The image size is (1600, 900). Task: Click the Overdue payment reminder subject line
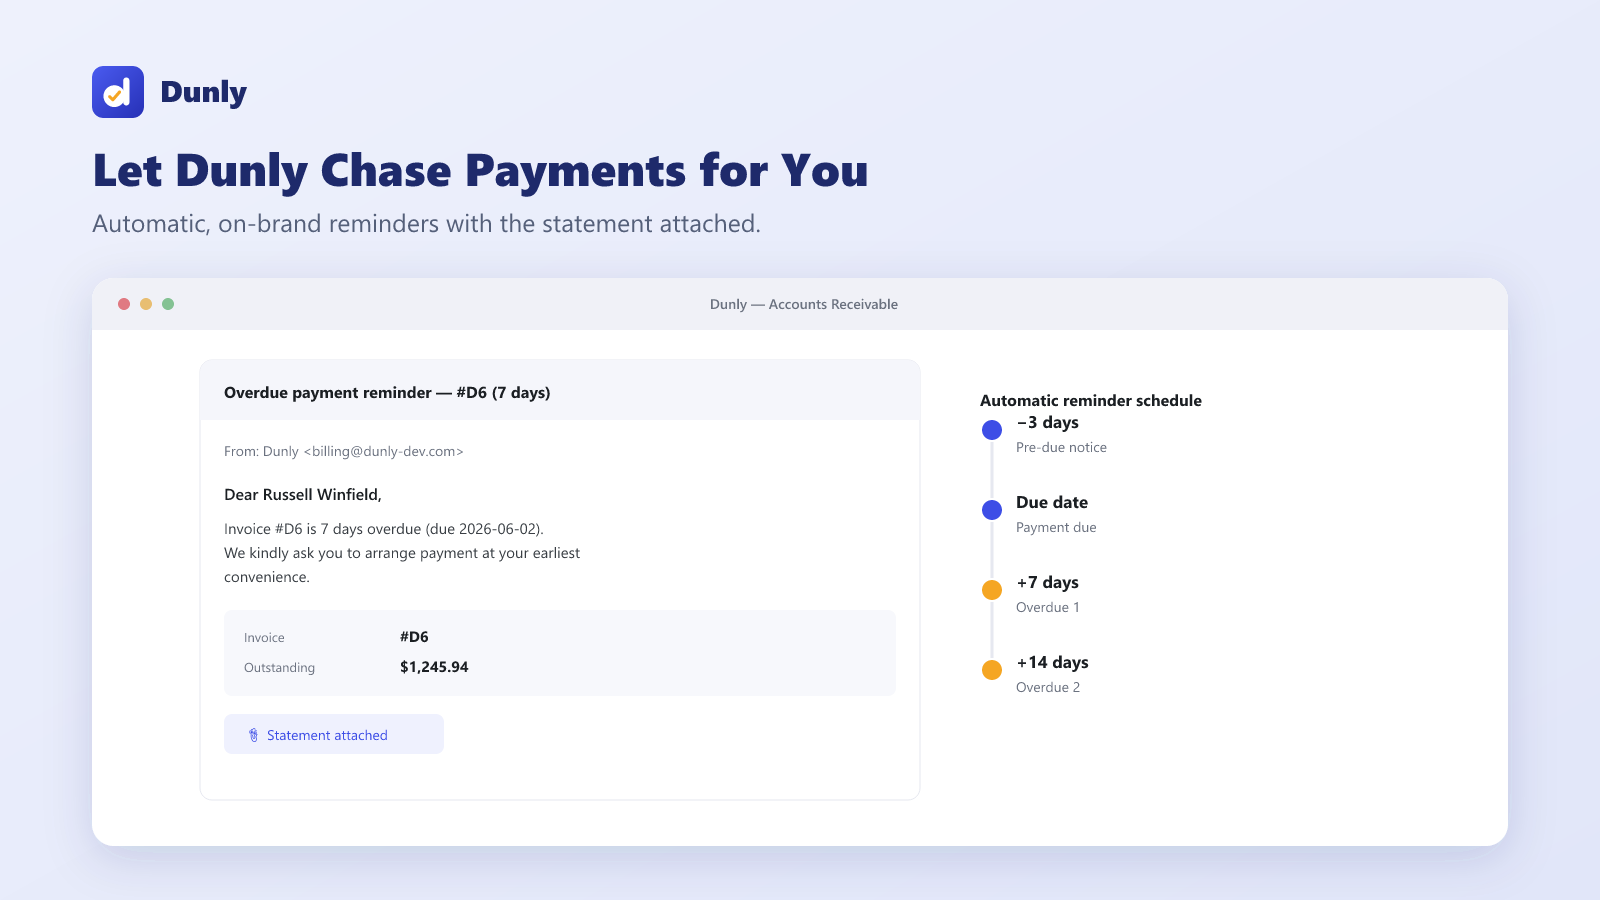tap(387, 393)
